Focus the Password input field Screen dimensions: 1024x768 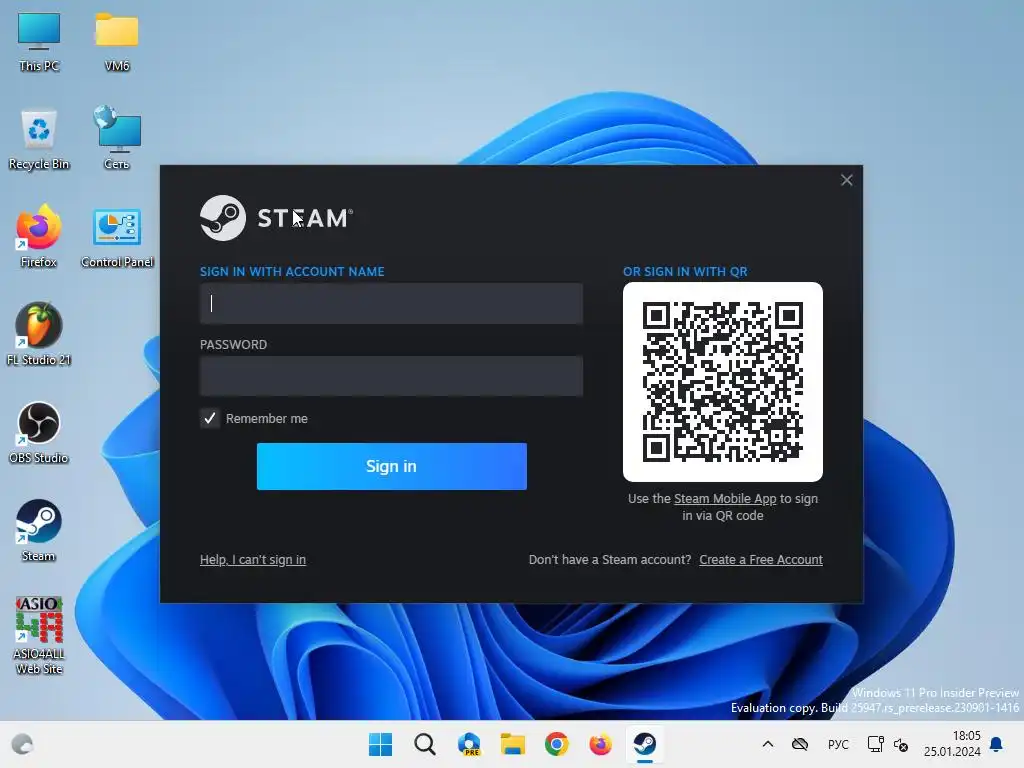click(x=391, y=376)
